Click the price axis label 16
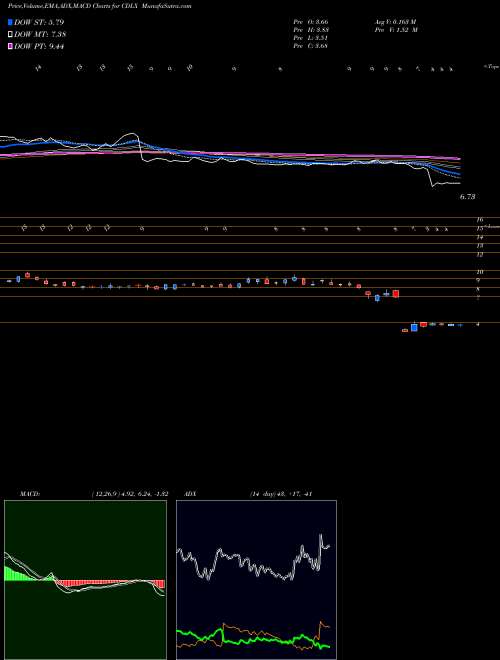This screenshot has height=660, width=500. point(480,220)
